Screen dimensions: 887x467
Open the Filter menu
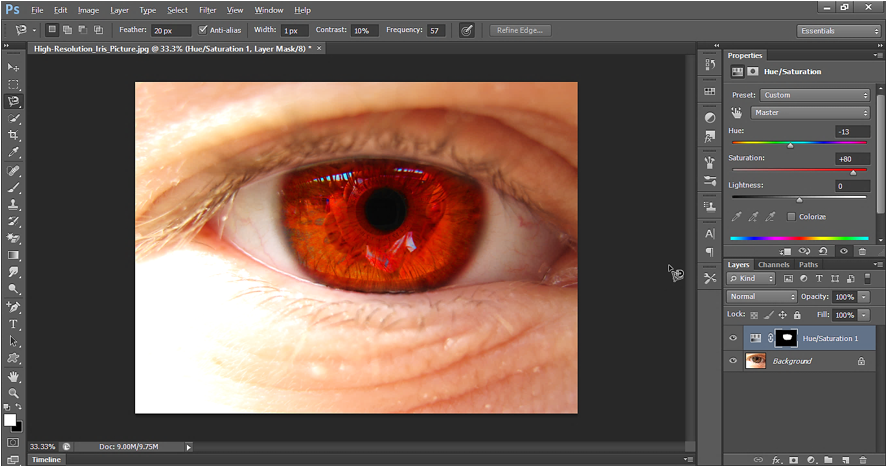pyautogui.click(x=207, y=10)
